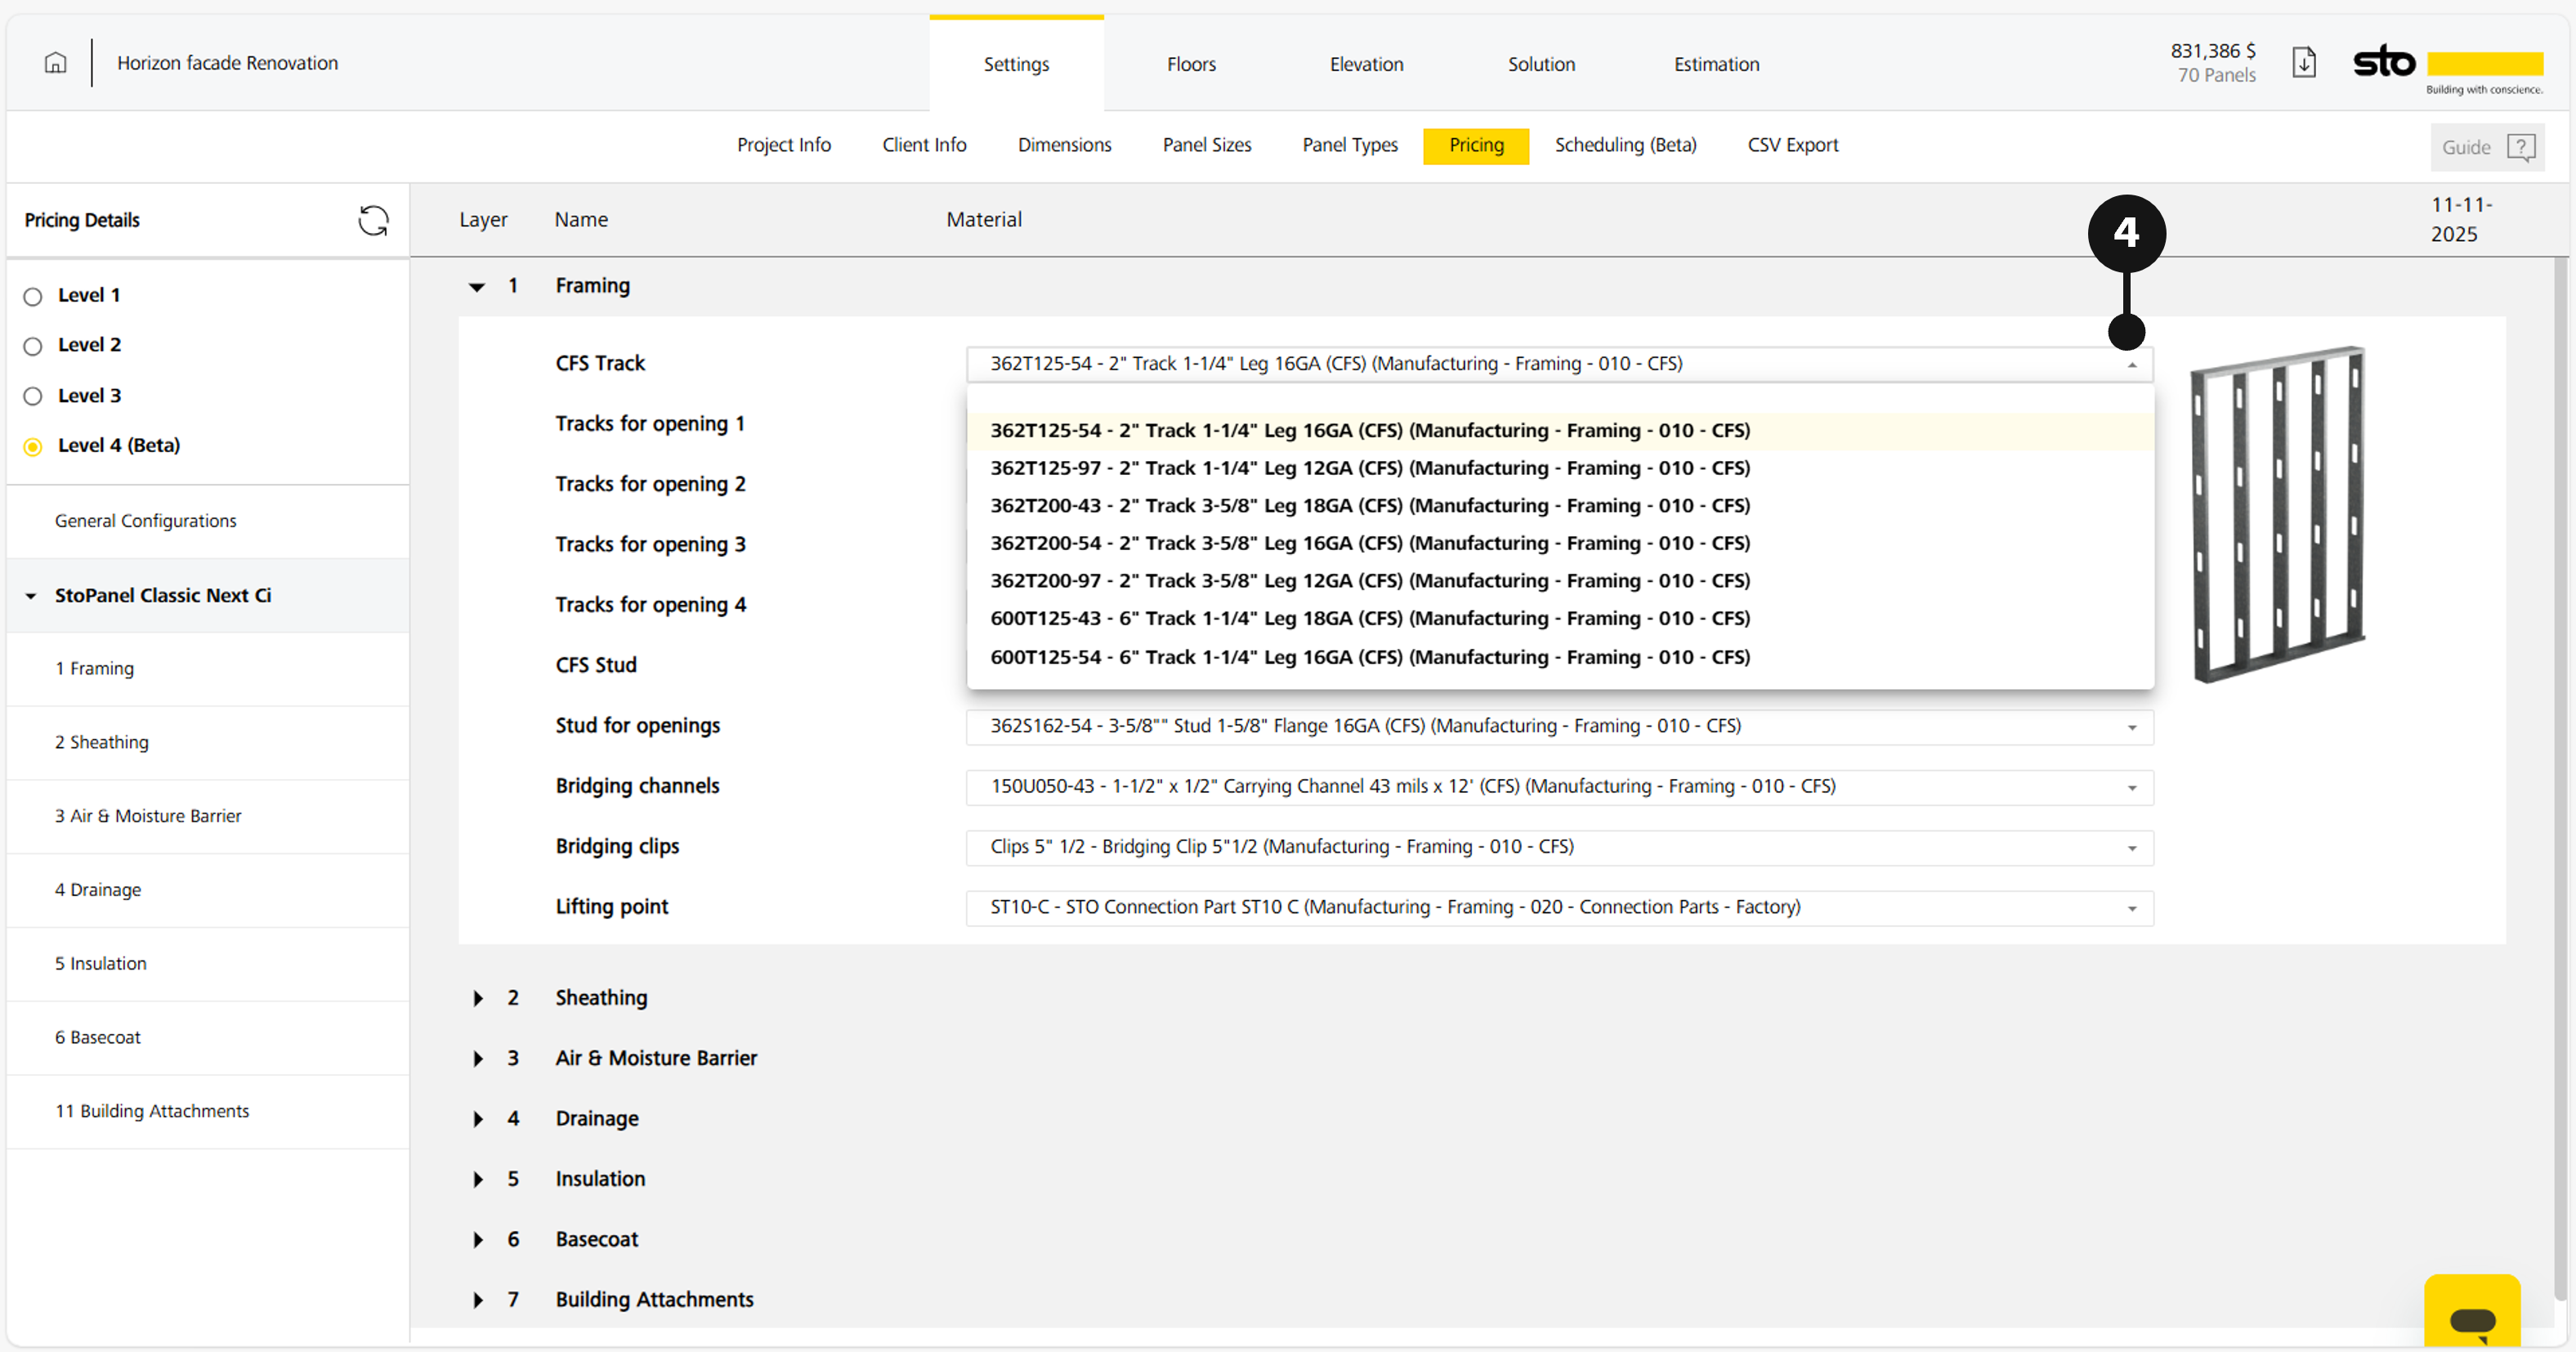
Task: Open the Project Info sub-tab
Action: point(784,145)
